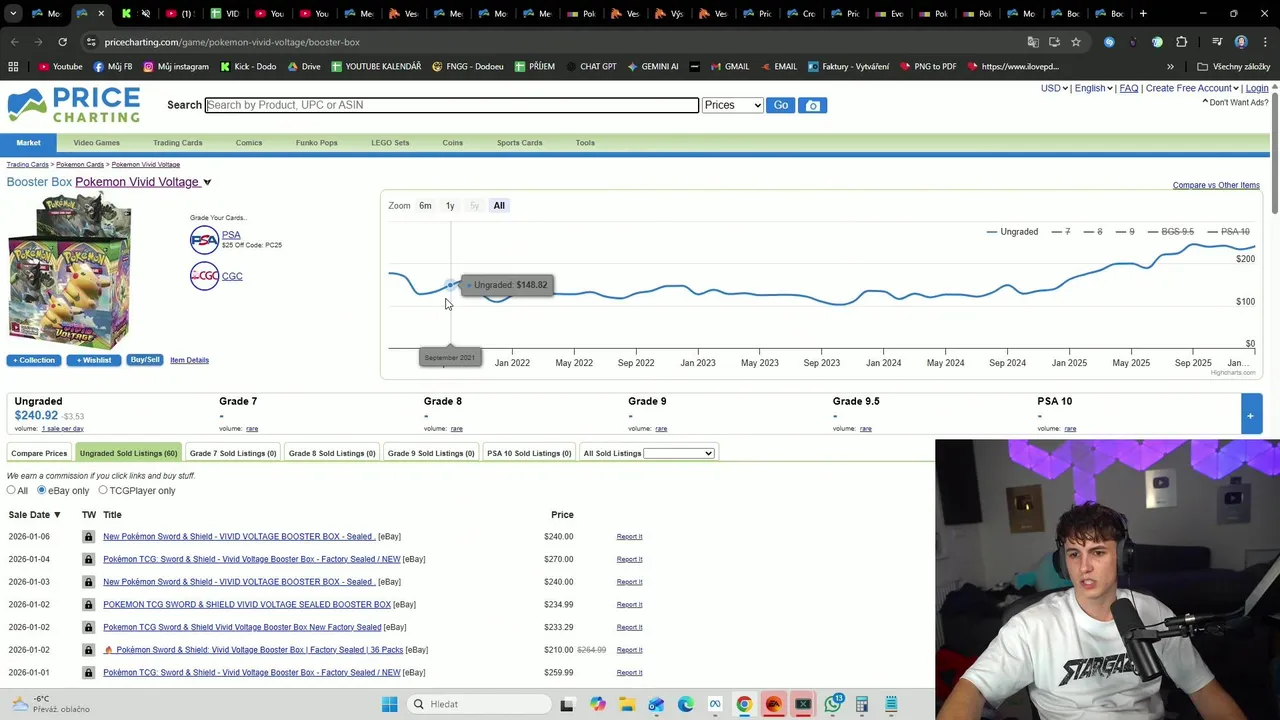
Task: Expand the Pokemon Vivid Voltage set dropdown arrow
Action: pos(207,182)
